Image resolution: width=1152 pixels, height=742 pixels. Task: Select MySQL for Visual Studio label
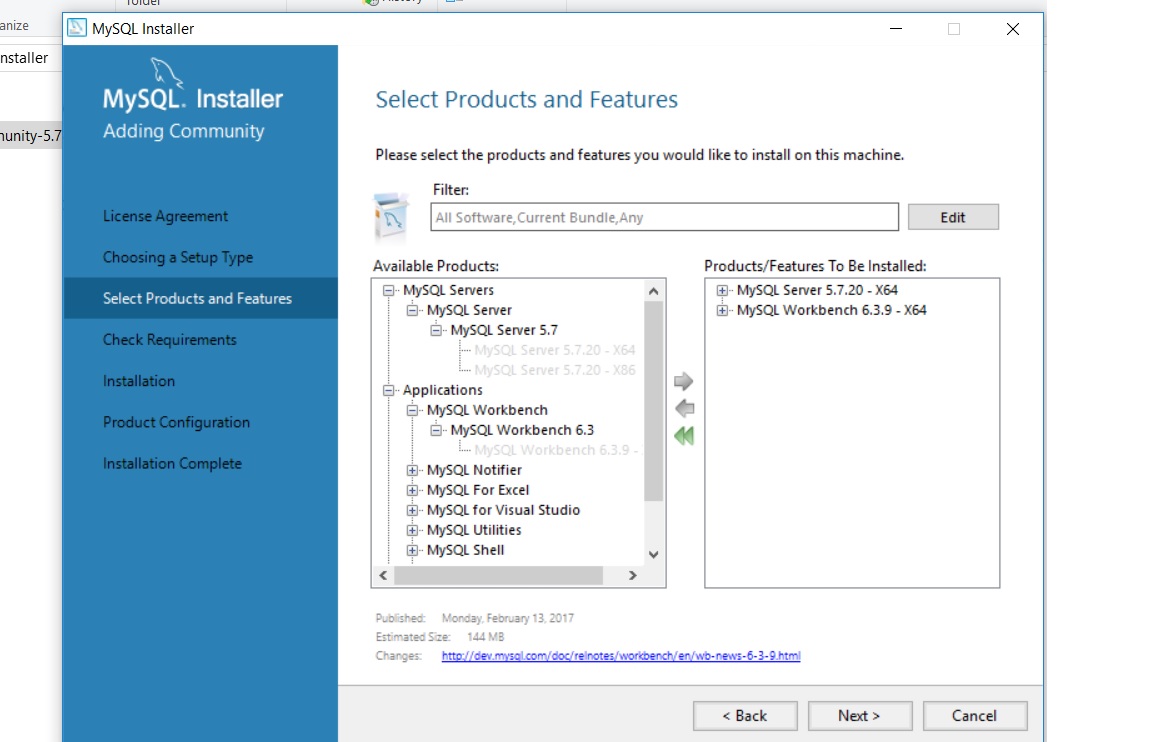(503, 510)
